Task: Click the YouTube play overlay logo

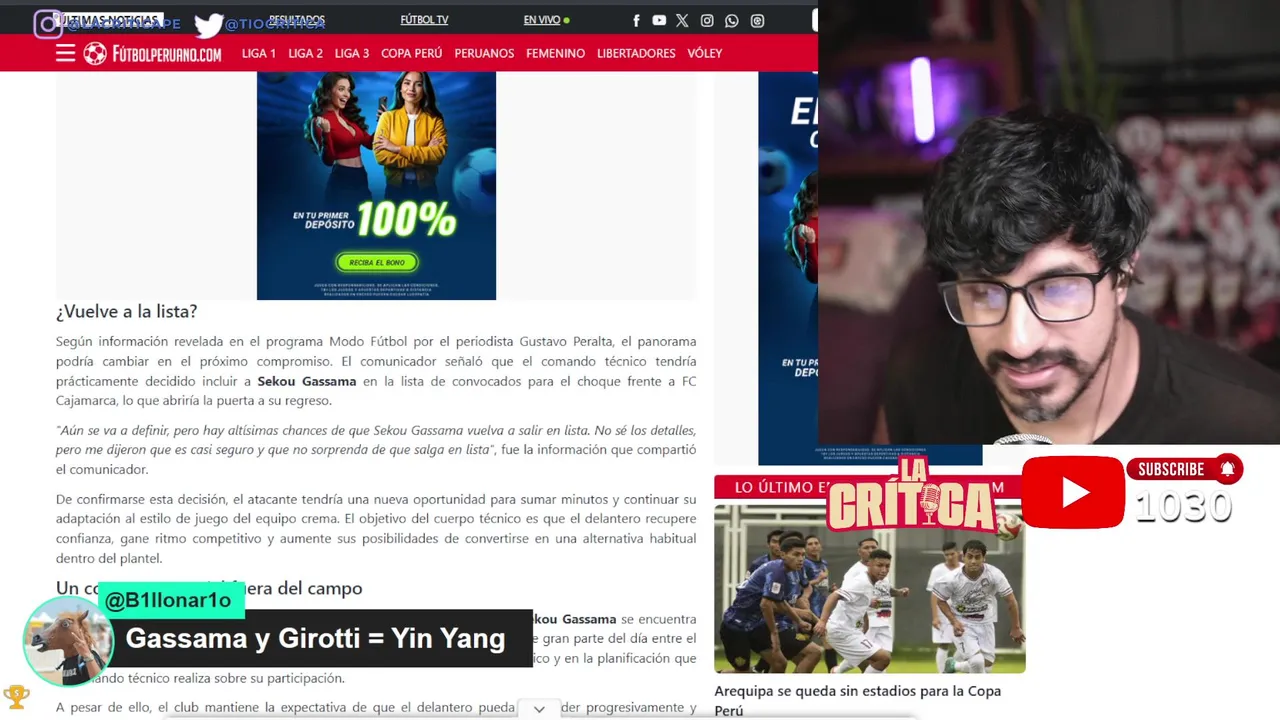Action: (x=1073, y=492)
